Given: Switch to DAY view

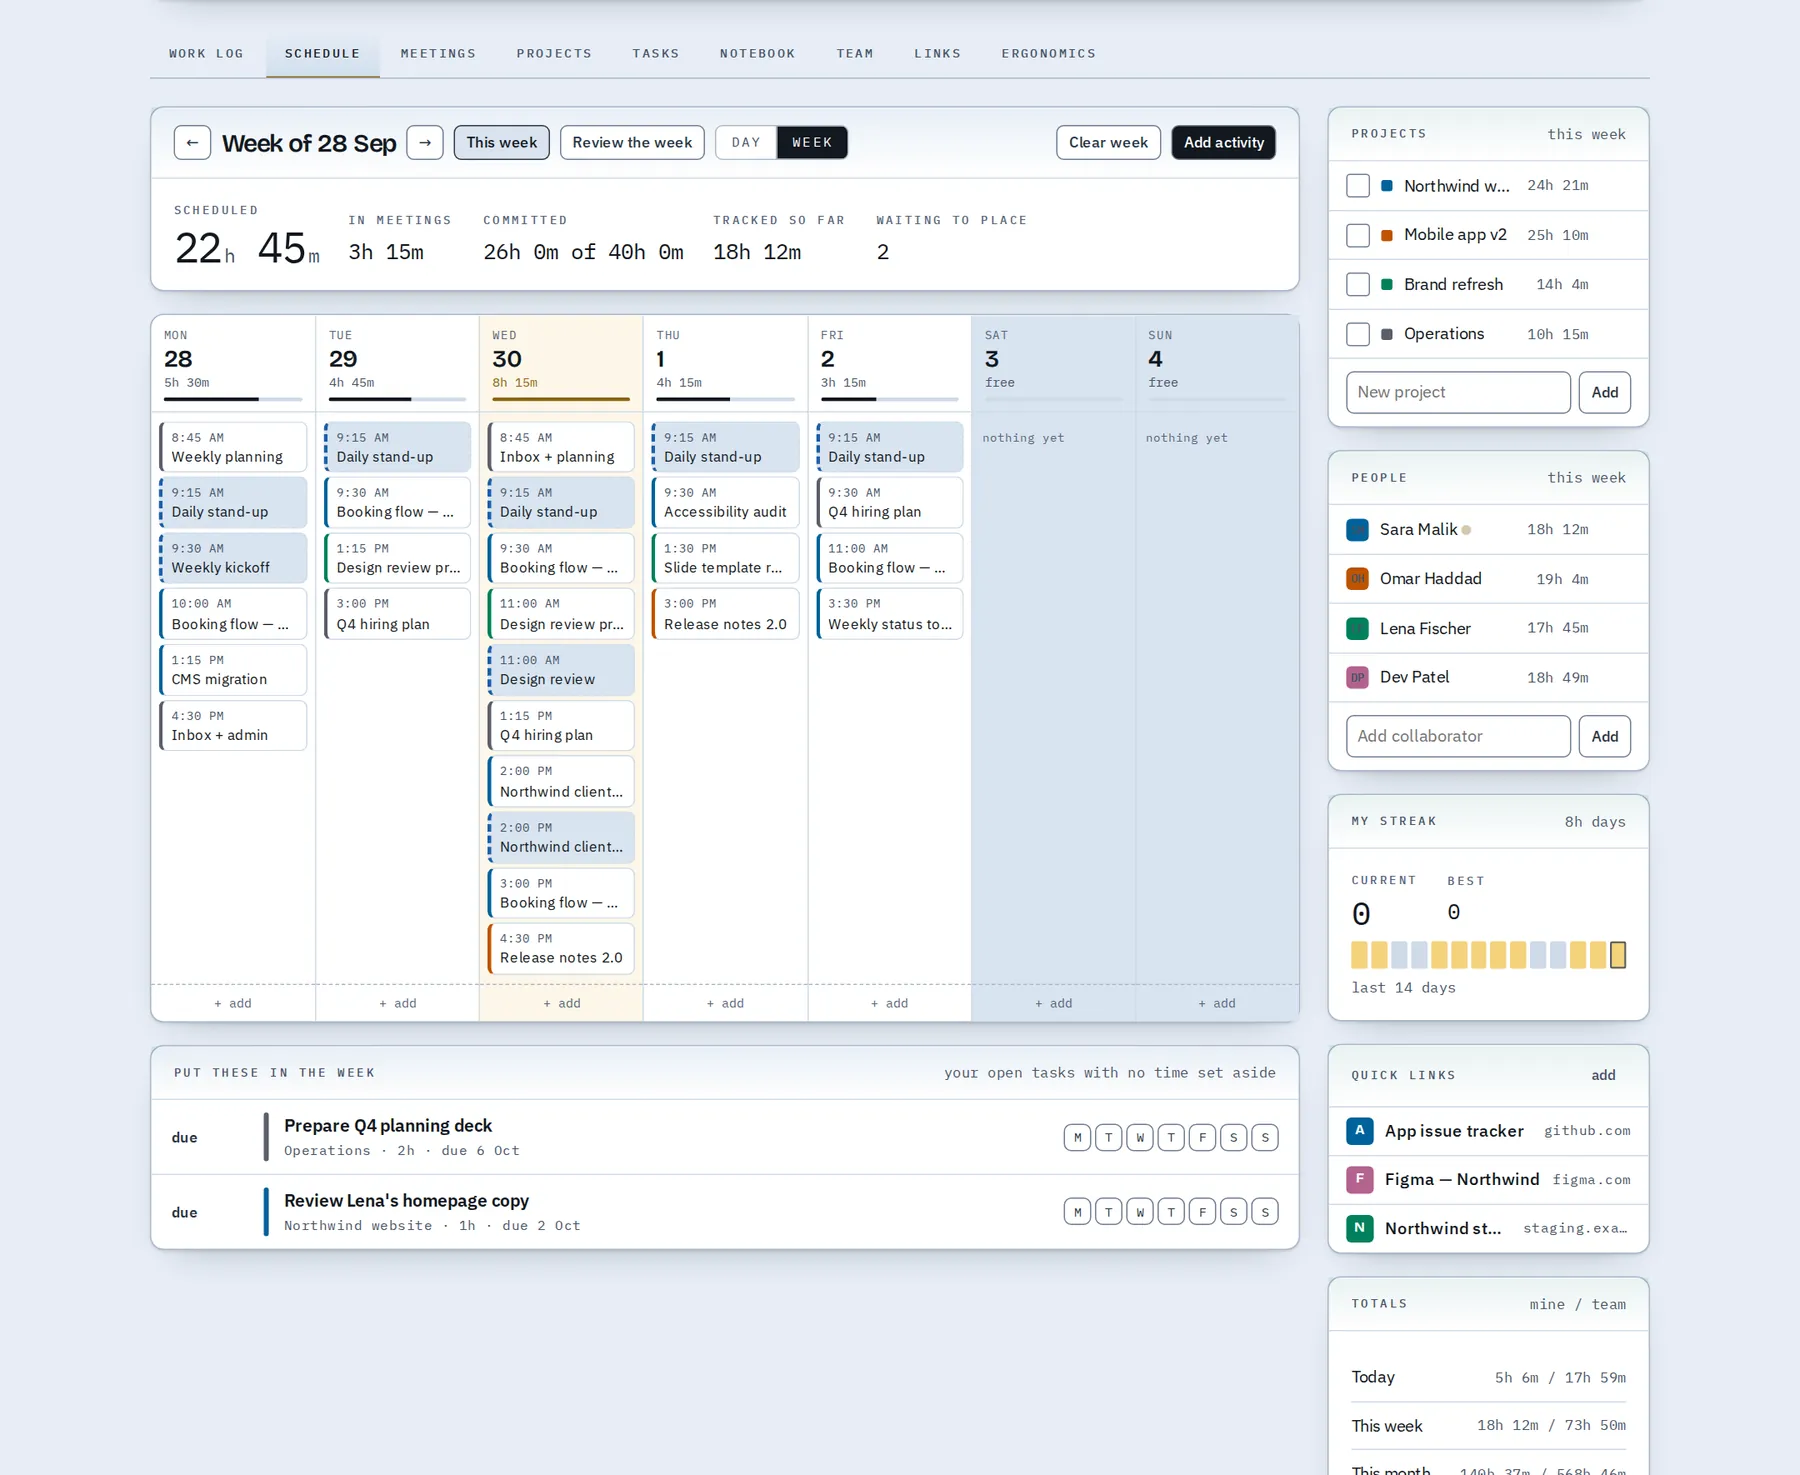Looking at the screenshot, I should [x=746, y=143].
